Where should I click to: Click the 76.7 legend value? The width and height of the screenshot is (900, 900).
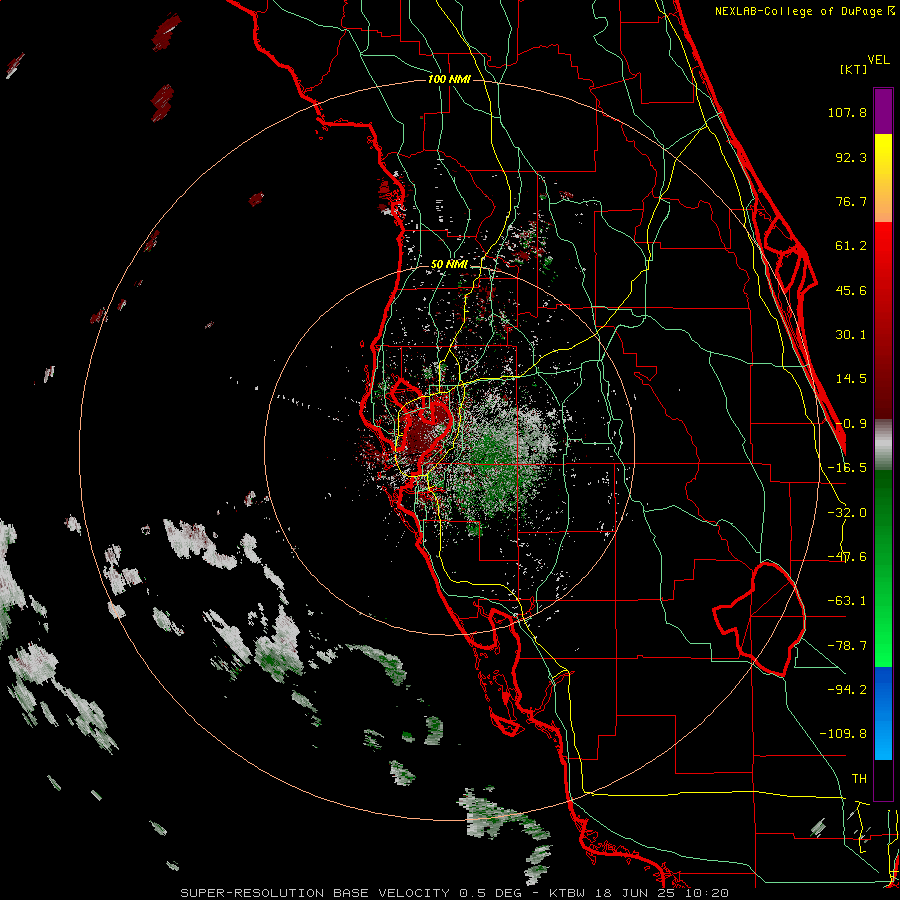tap(851, 201)
